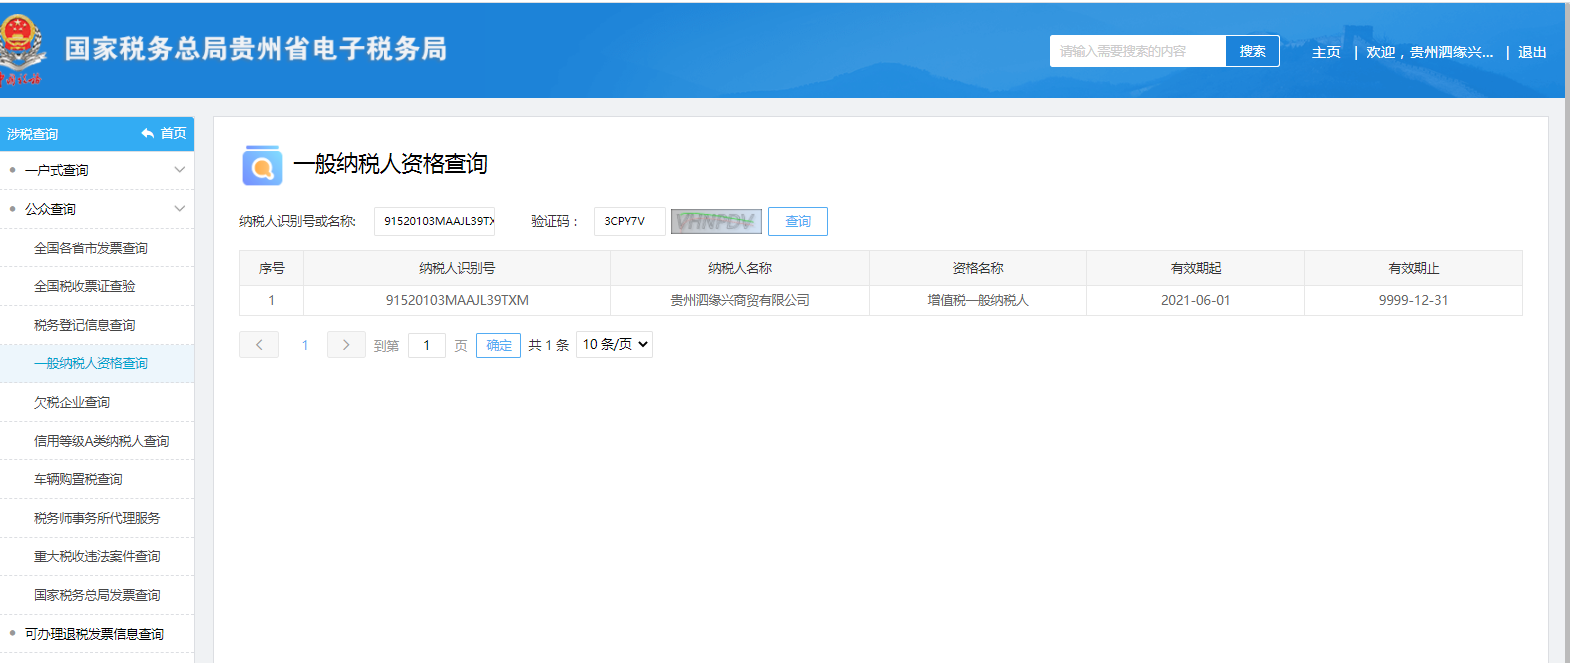Collapse the 公众查询 section
Image resolution: width=1570 pixels, height=663 pixels.
pos(180,209)
